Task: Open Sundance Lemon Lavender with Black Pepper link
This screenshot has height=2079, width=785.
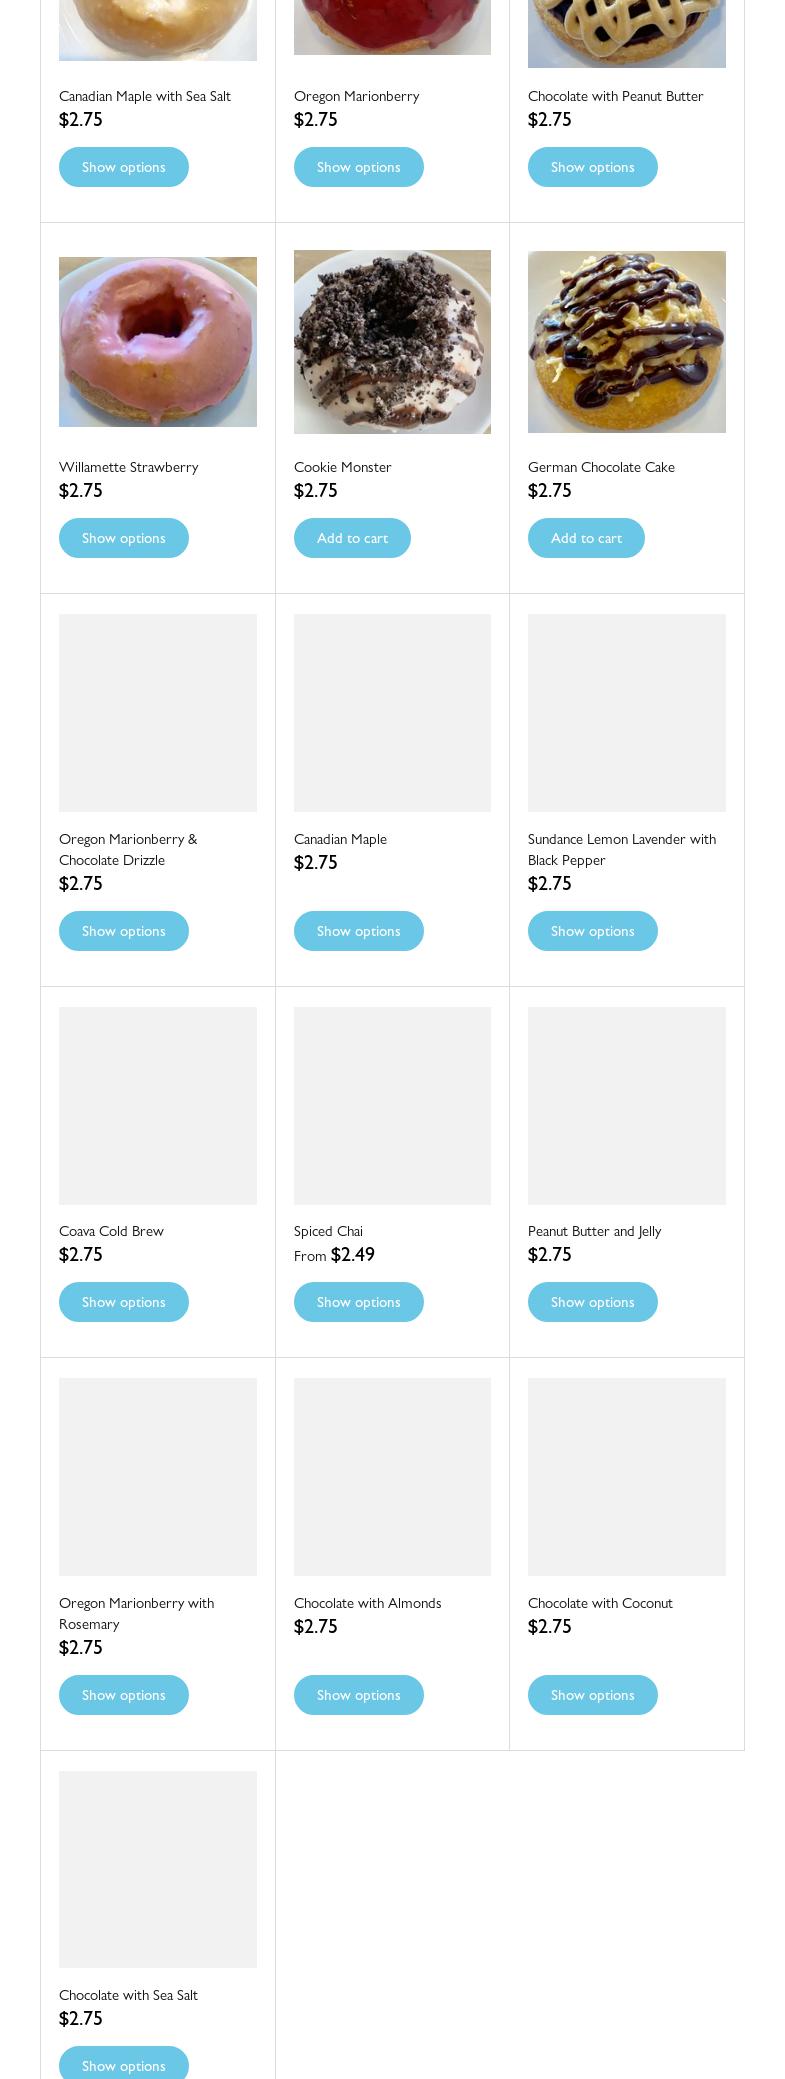Action: 621,849
